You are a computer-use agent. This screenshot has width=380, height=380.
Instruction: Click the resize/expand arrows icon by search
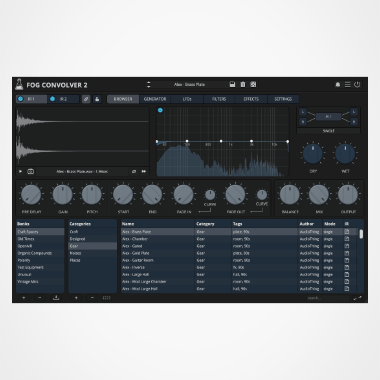[358, 298]
